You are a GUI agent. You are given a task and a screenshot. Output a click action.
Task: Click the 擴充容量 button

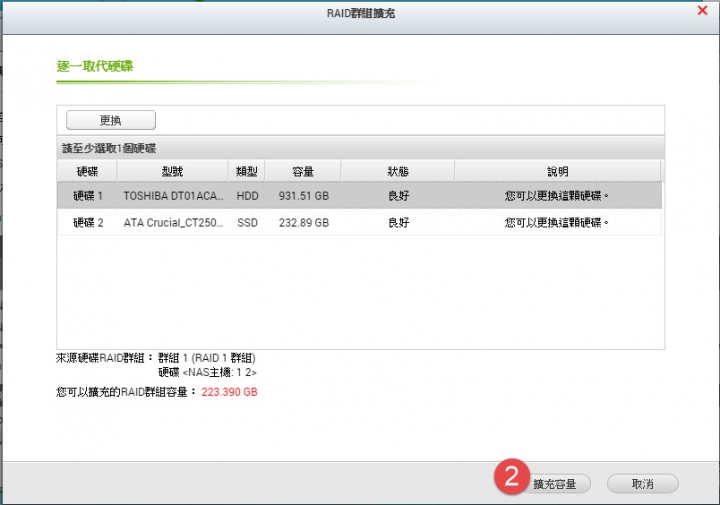click(x=554, y=484)
